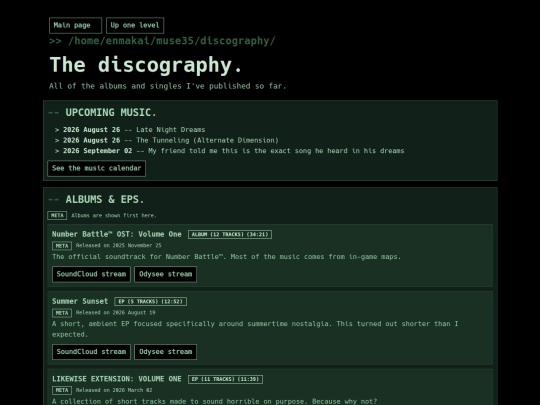Select 'The Tunneling (Alternate Dimension)' entry
The image size is (540, 405).
pyautogui.click(x=207, y=141)
